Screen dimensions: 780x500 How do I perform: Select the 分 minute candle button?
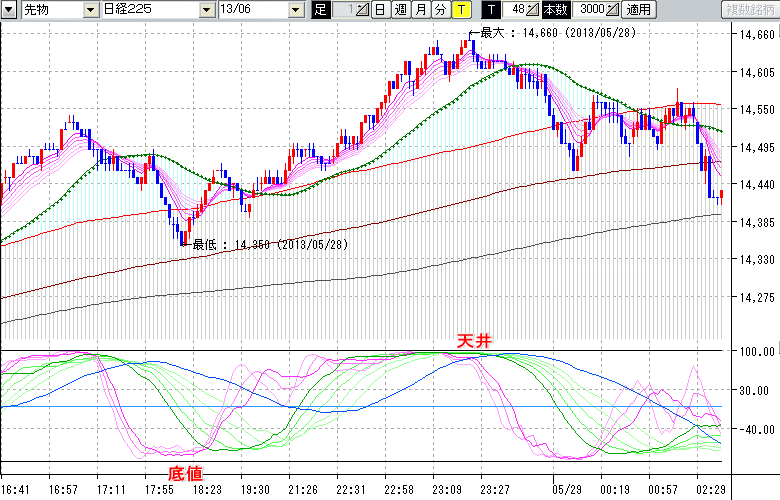coord(441,10)
